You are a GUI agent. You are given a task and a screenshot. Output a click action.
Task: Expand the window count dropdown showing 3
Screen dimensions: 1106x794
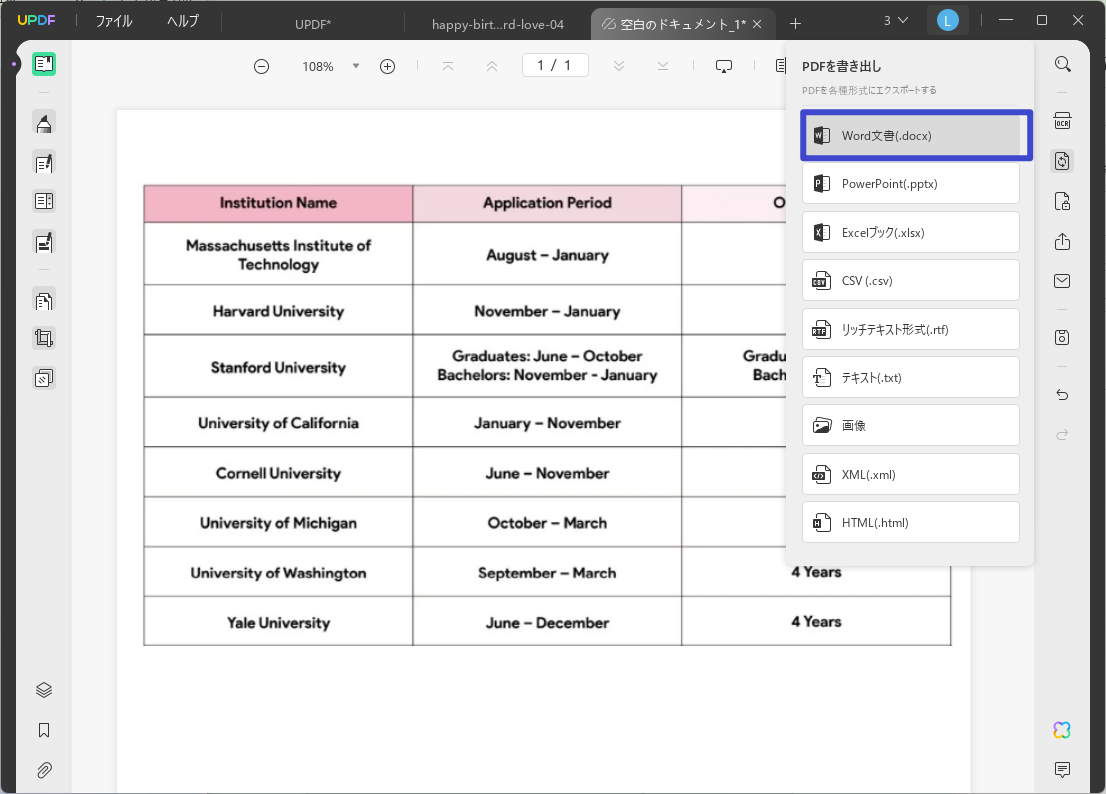tap(896, 21)
